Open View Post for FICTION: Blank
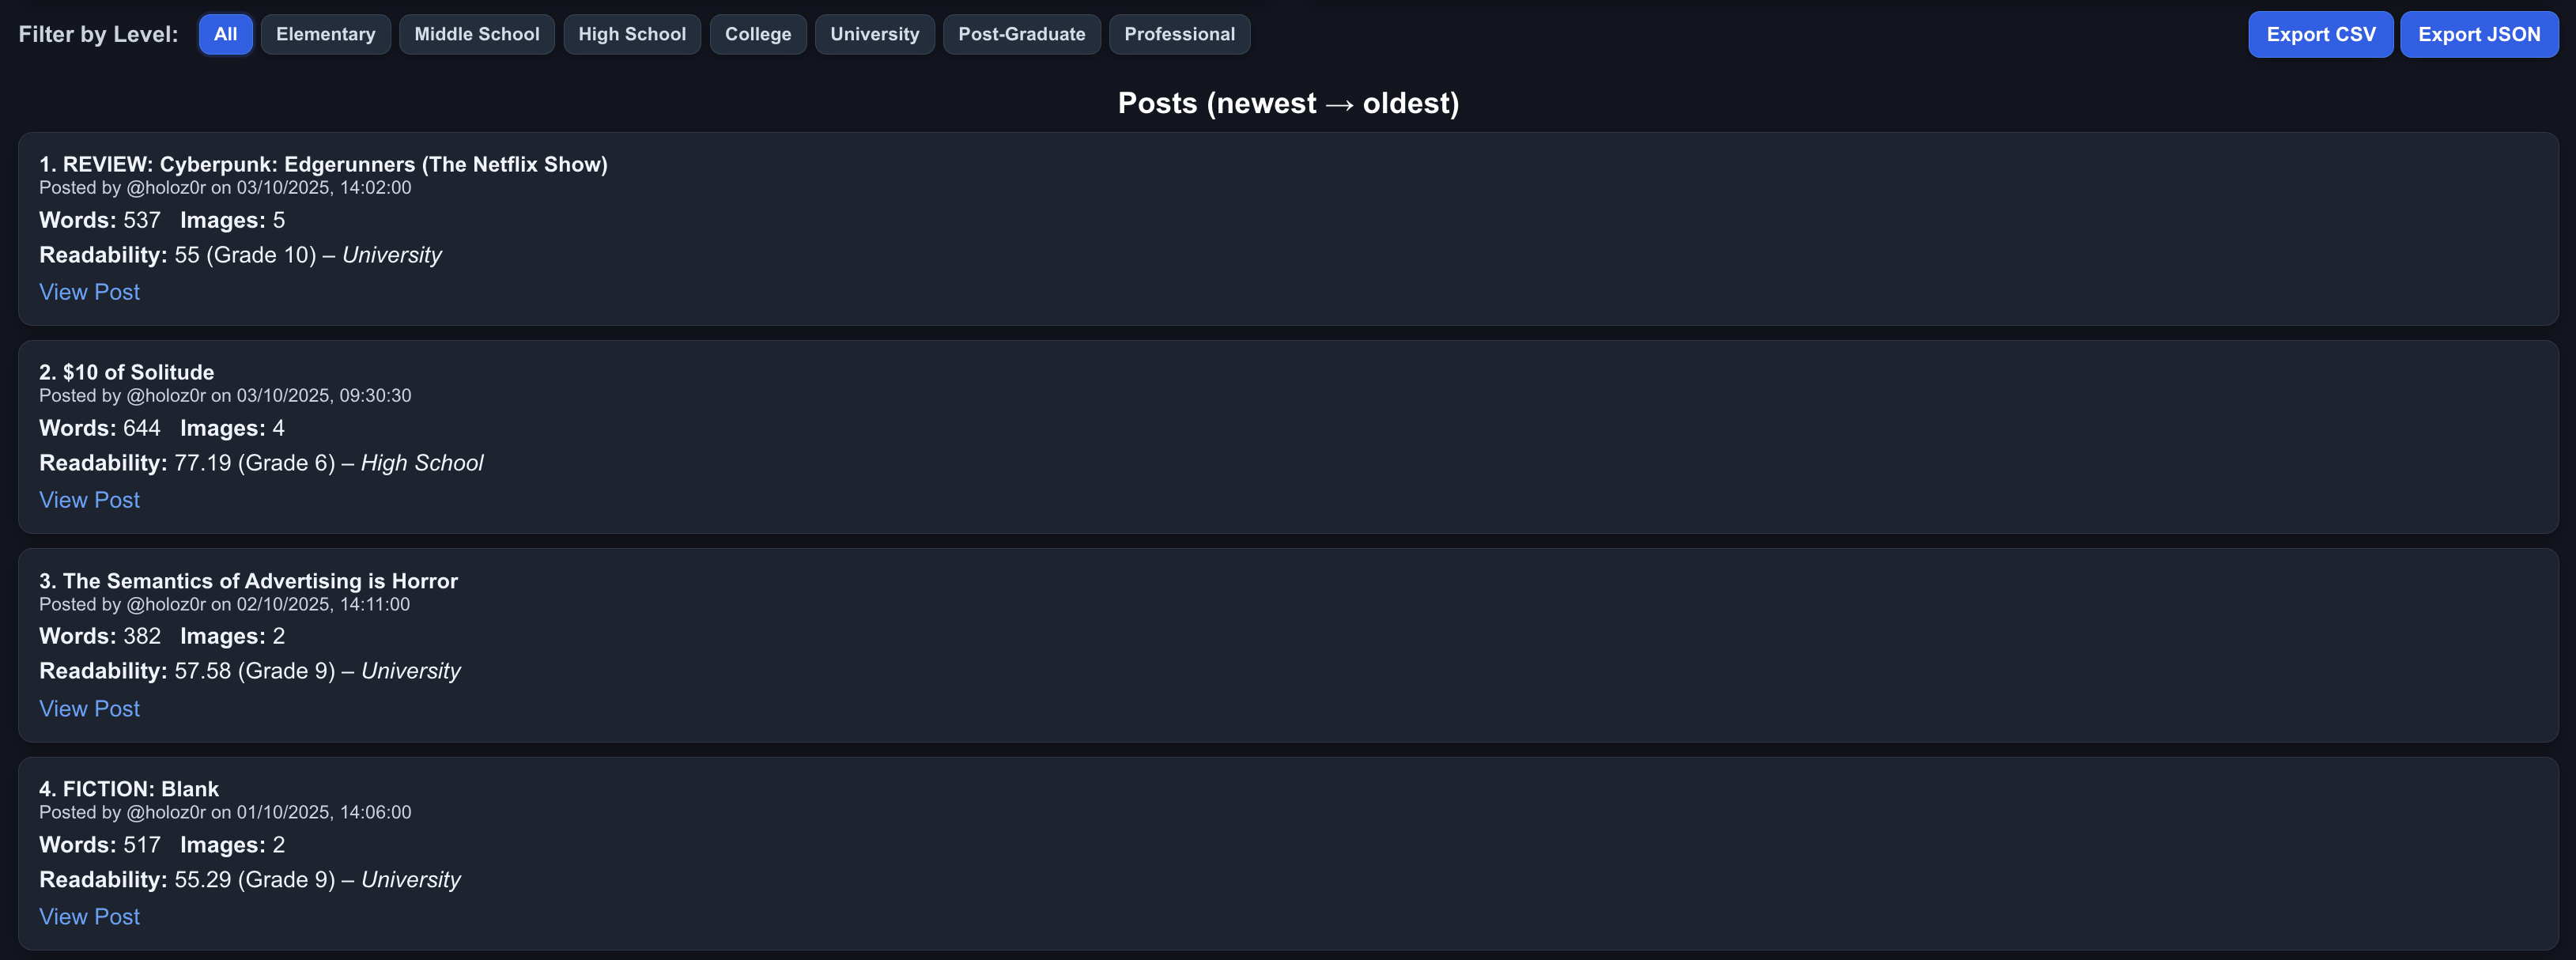The width and height of the screenshot is (2576, 960). (89, 916)
